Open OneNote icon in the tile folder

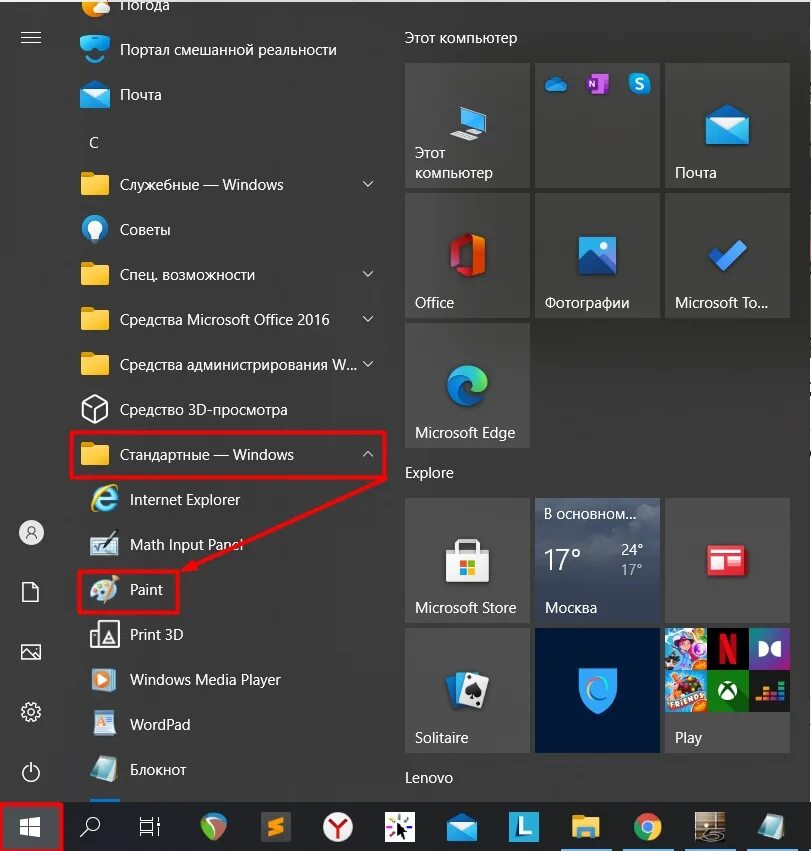(x=597, y=84)
